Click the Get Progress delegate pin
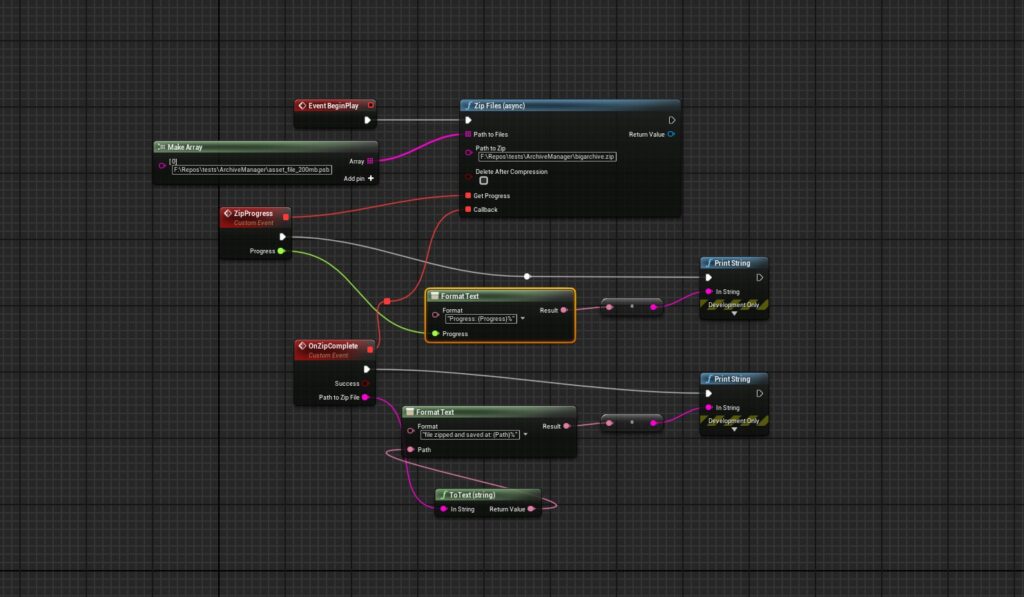Image resolution: width=1024 pixels, height=597 pixels. click(467, 196)
